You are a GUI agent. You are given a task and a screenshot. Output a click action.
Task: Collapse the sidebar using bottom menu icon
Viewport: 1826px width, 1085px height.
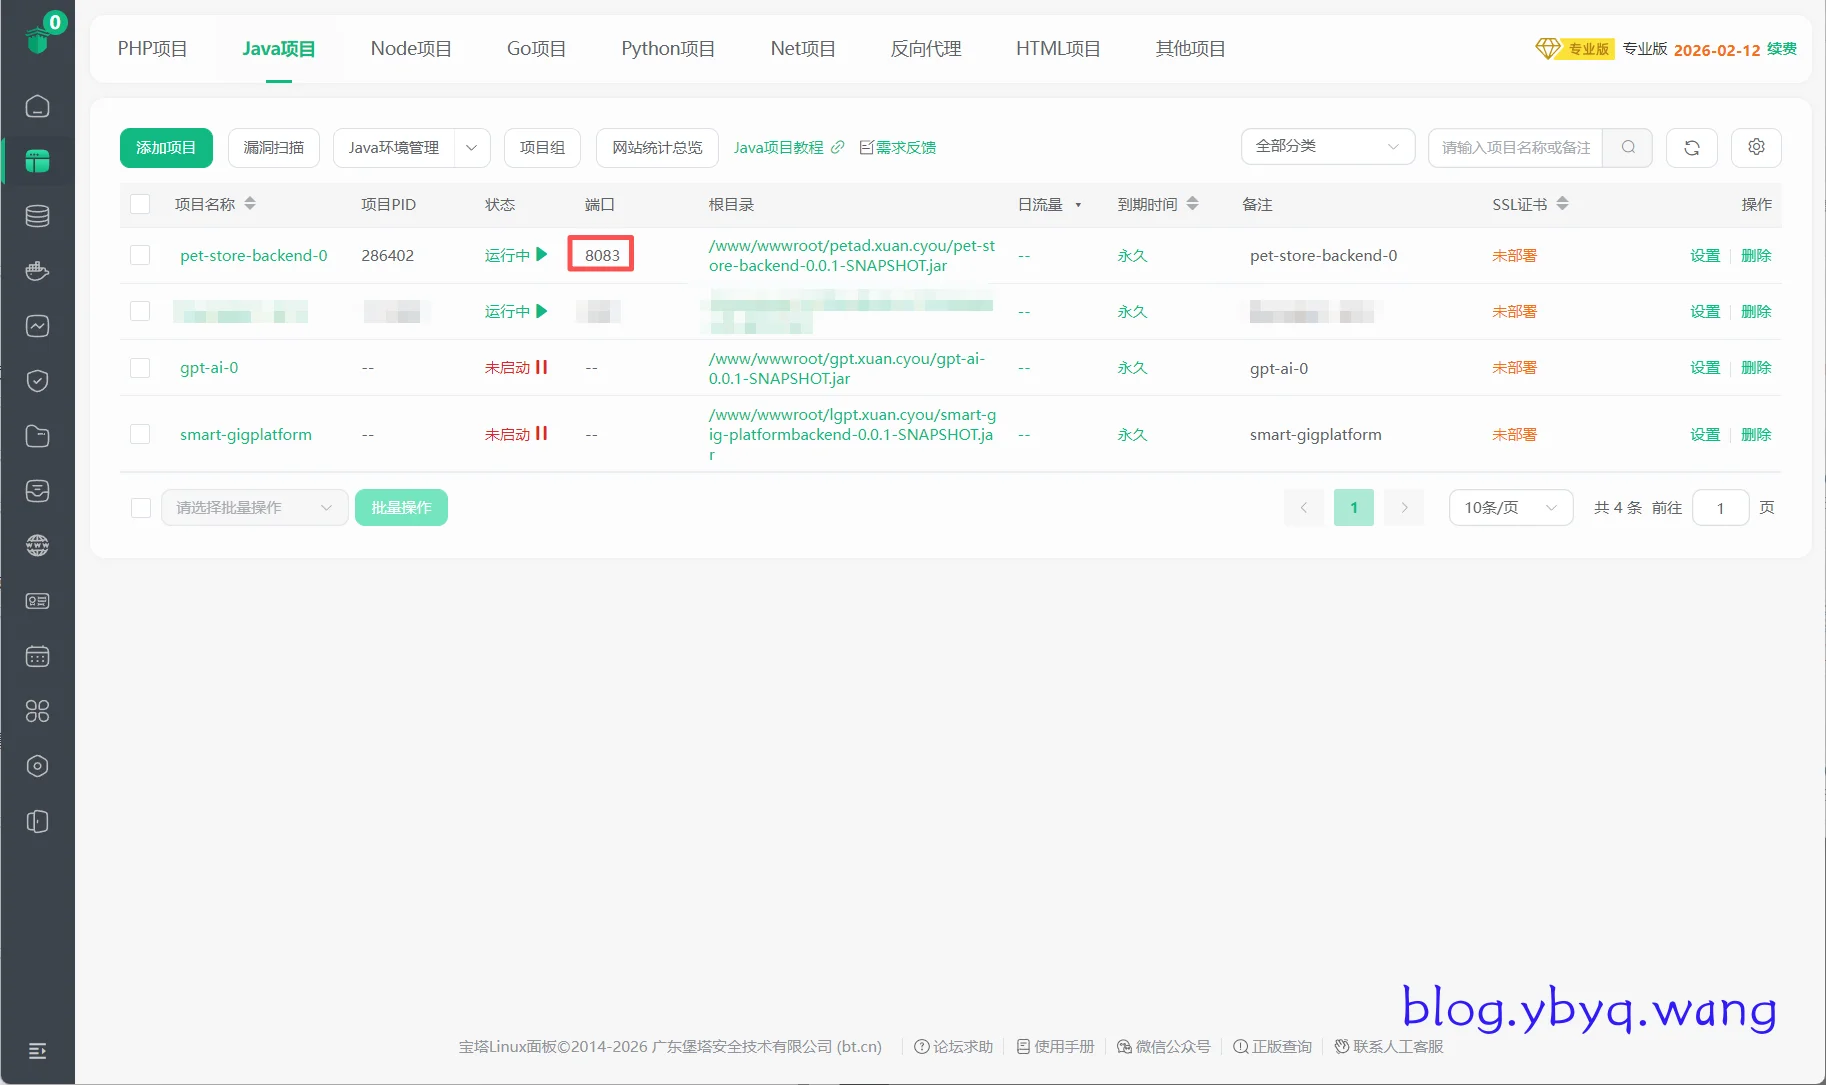coord(37,1050)
